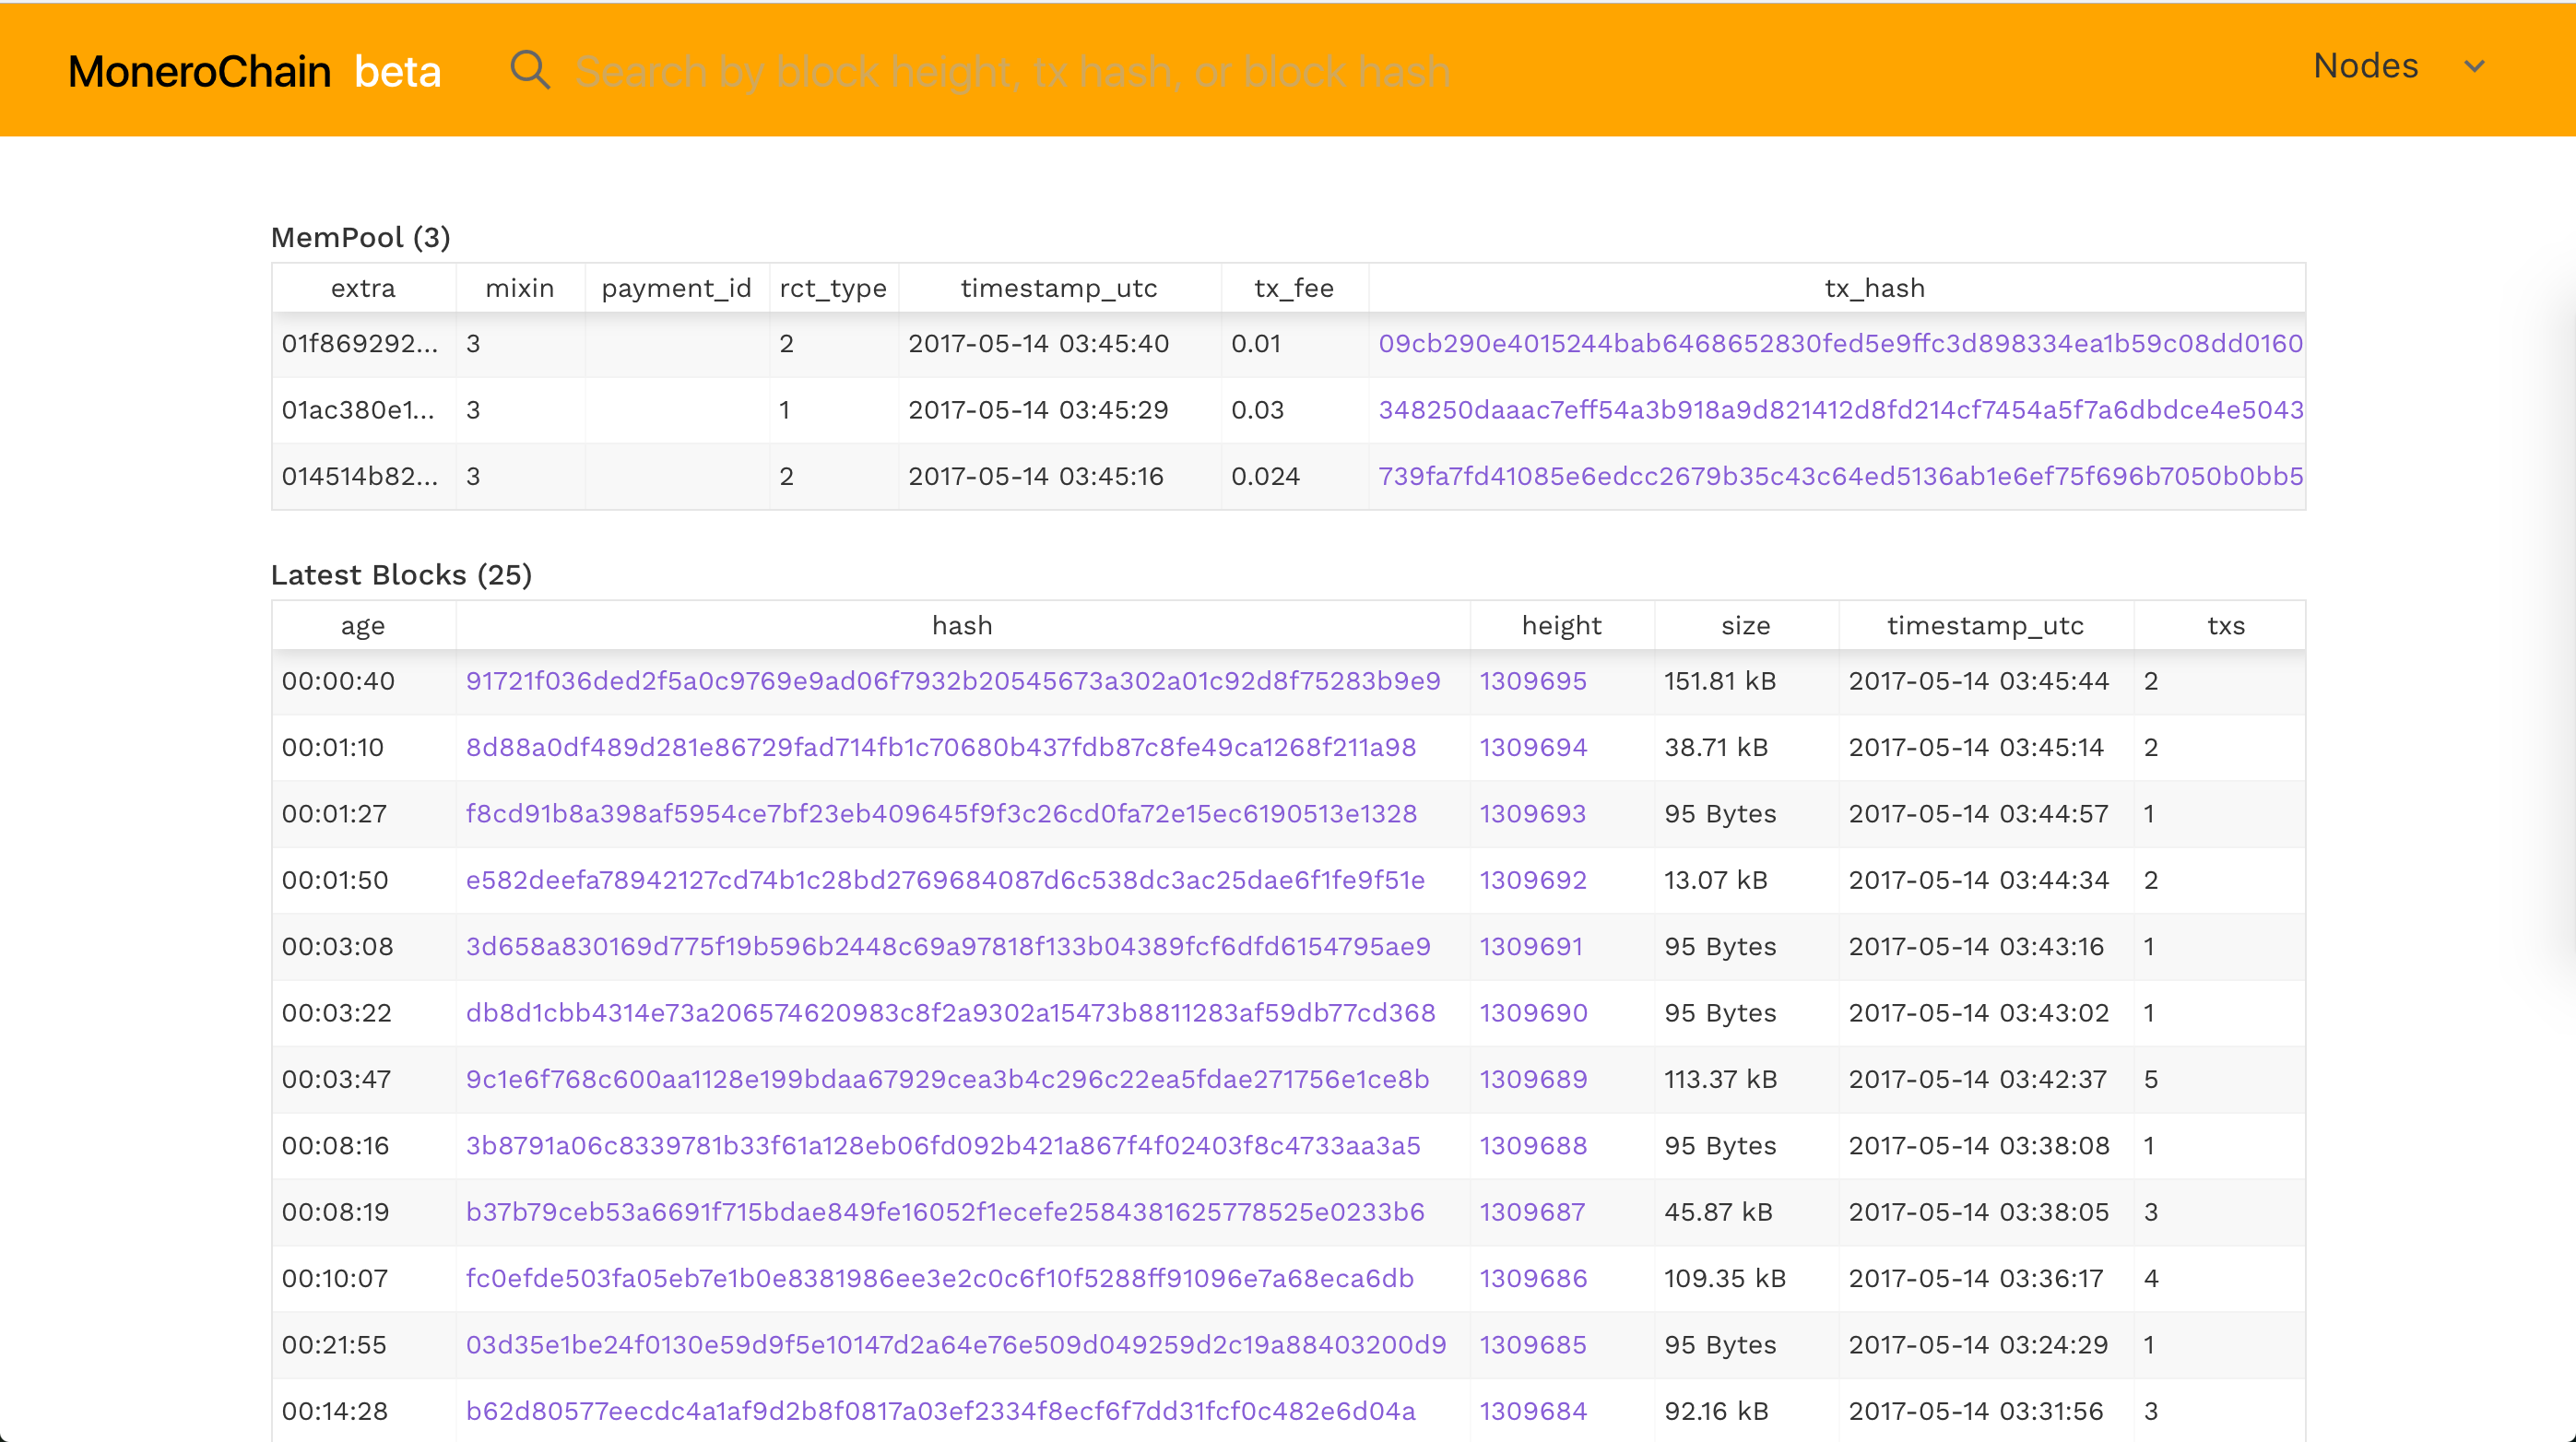Open the Nodes menu label
The height and width of the screenshot is (1442, 2576).
click(2365, 66)
